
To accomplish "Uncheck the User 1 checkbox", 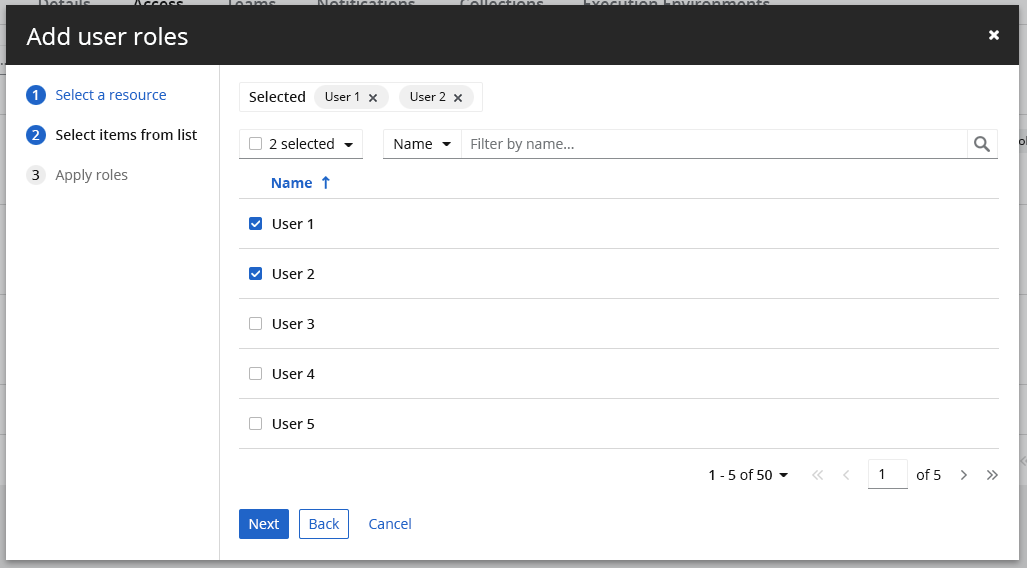I will [255, 224].
